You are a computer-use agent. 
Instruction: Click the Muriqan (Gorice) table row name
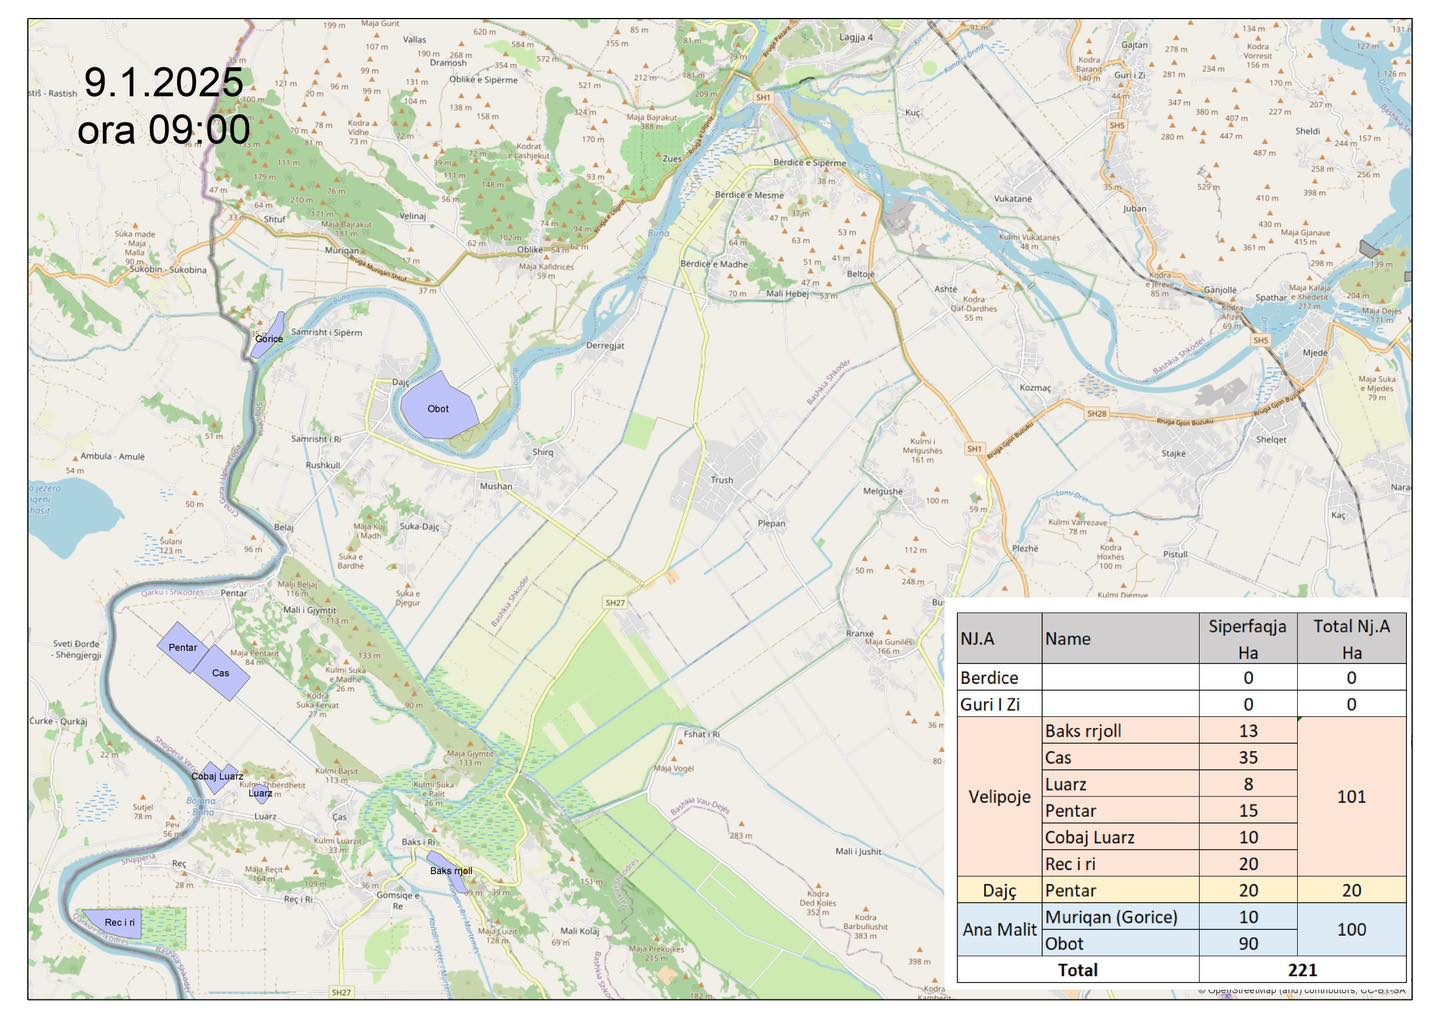(1111, 917)
